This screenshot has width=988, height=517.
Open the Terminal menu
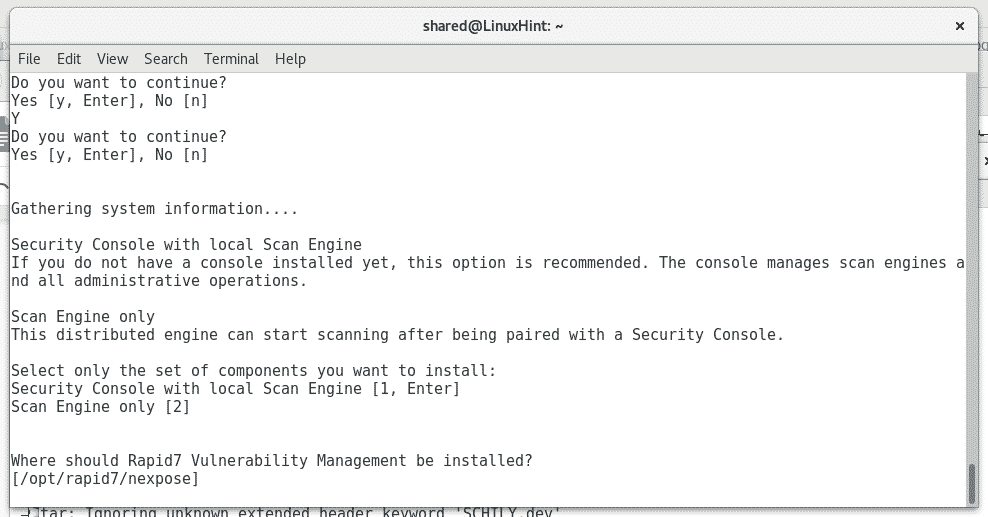click(x=231, y=59)
